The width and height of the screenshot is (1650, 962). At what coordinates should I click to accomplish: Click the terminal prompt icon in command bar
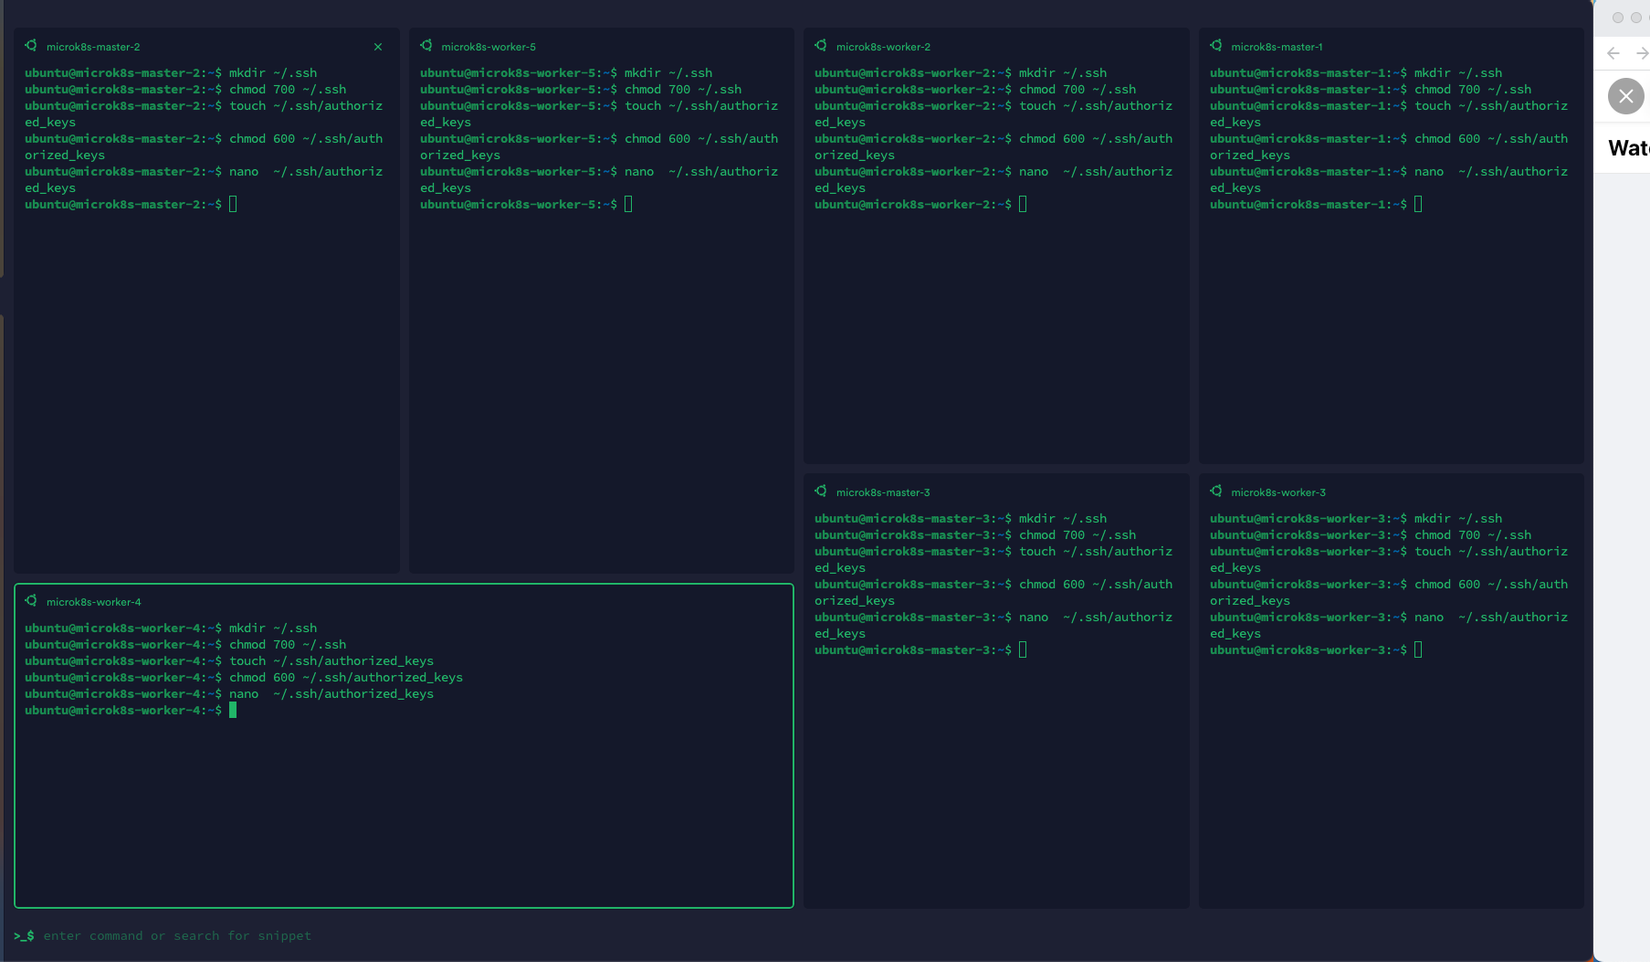point(23,935)
